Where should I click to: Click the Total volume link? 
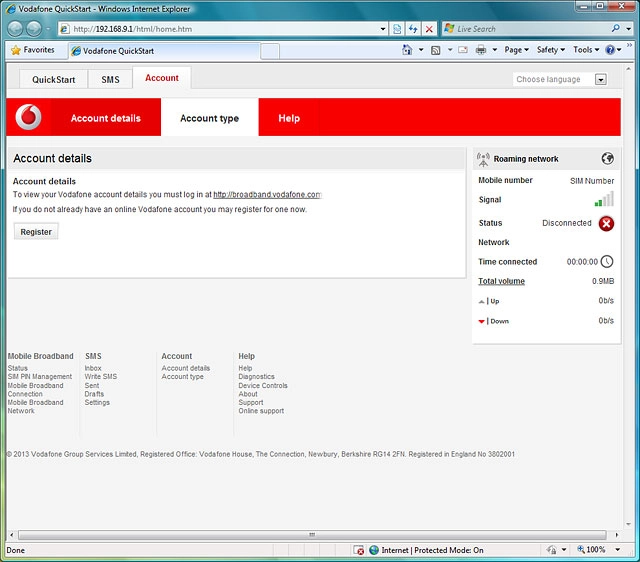click(x=501, y=281)
